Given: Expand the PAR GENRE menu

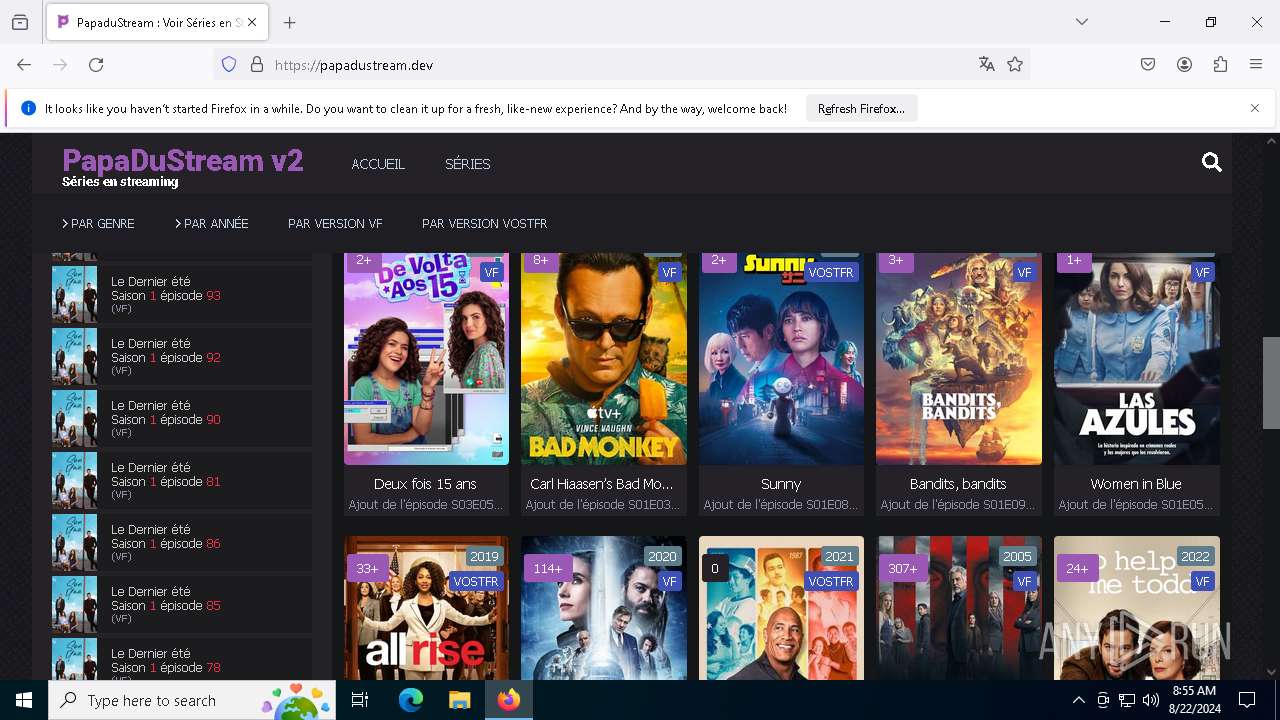Looking at the screenshot, I should [x=98, y=224].
